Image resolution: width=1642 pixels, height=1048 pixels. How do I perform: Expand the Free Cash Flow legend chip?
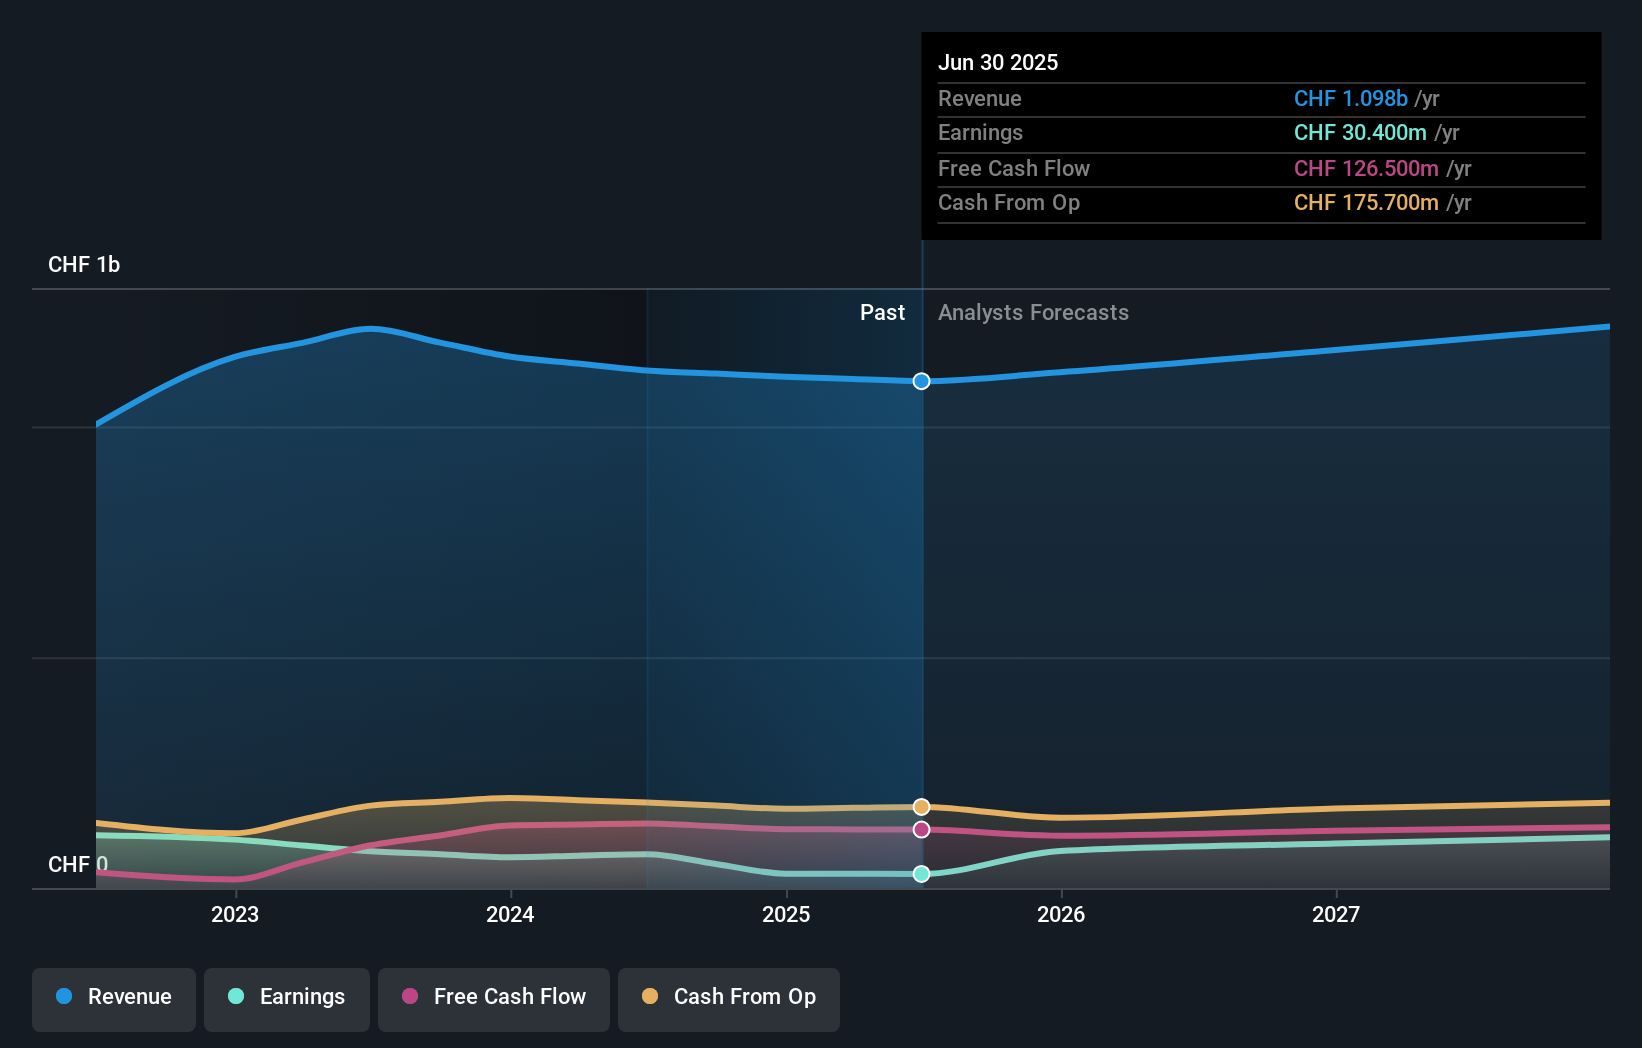tap(493, 997)
